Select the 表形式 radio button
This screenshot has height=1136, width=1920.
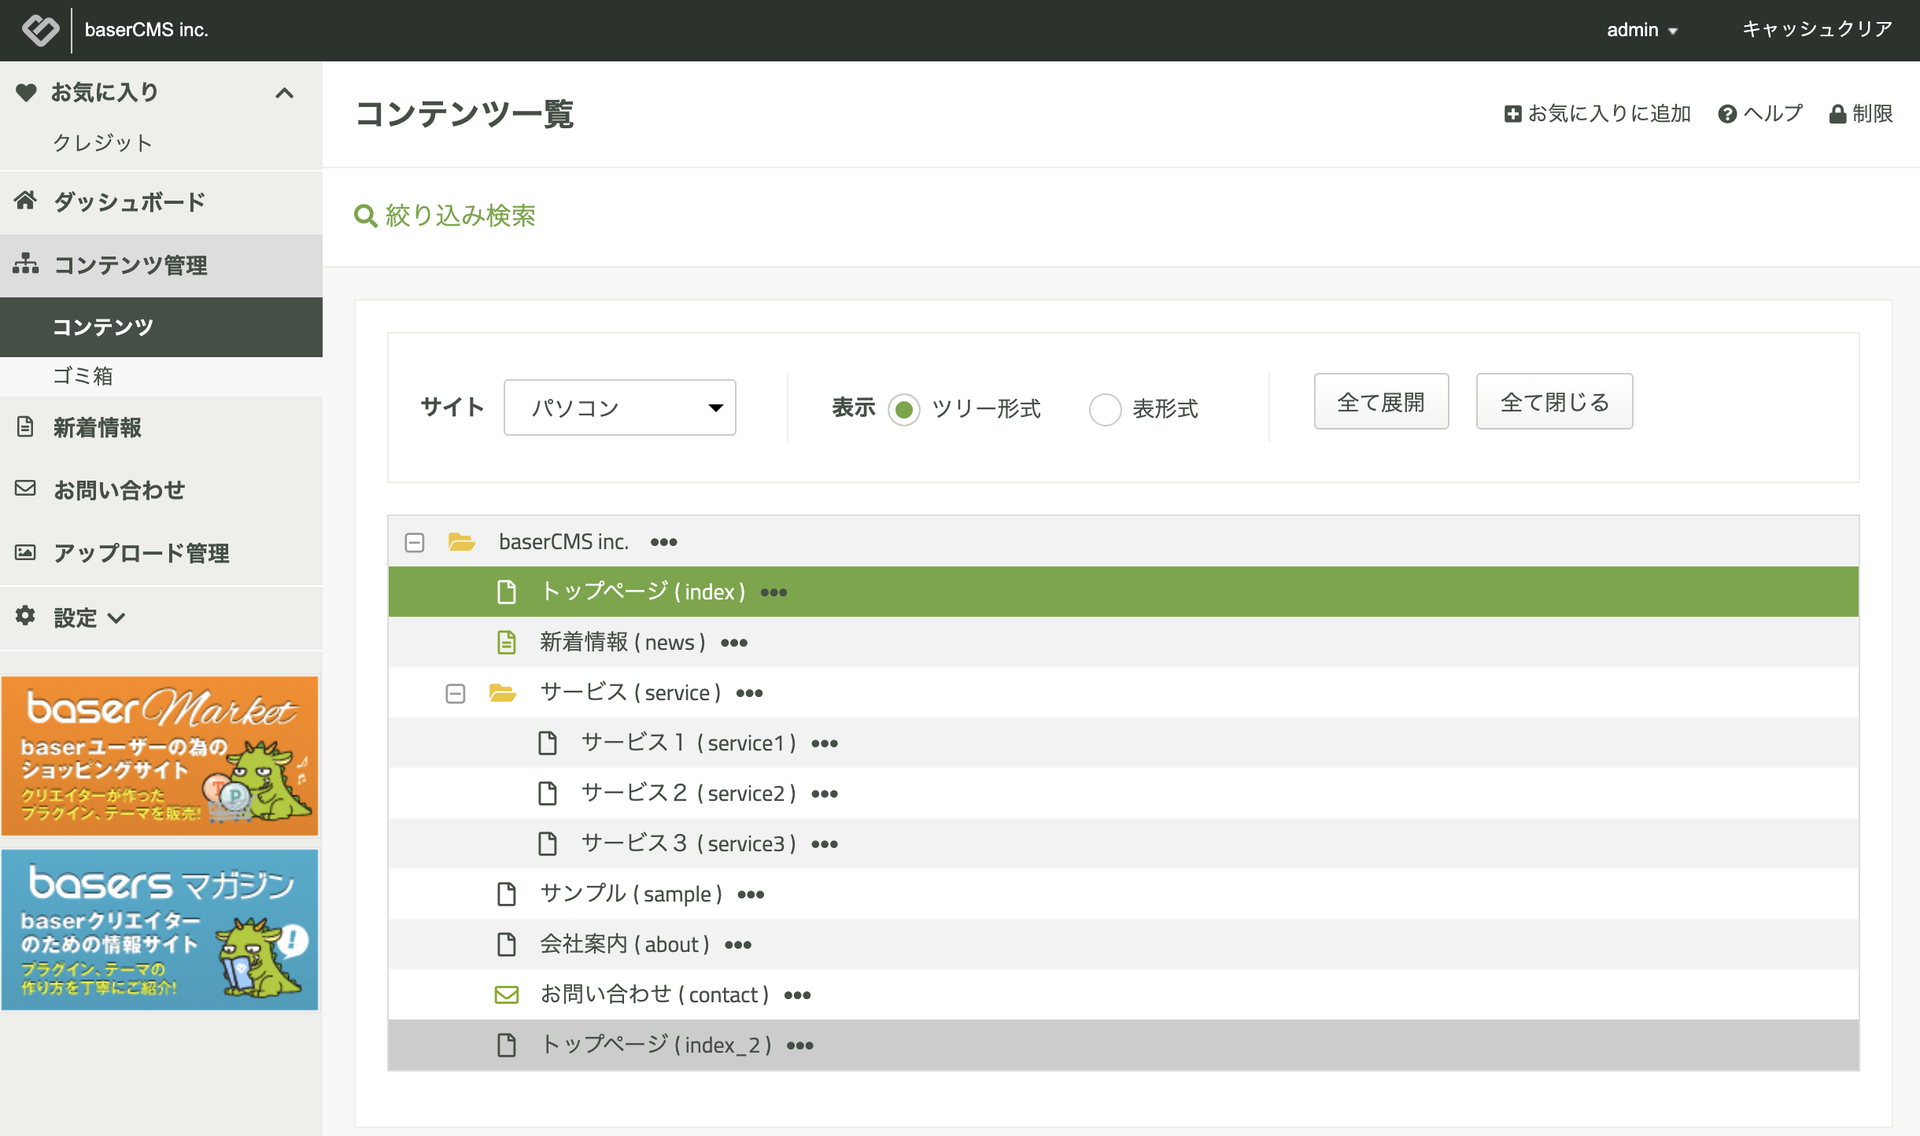click(1105, 409)
